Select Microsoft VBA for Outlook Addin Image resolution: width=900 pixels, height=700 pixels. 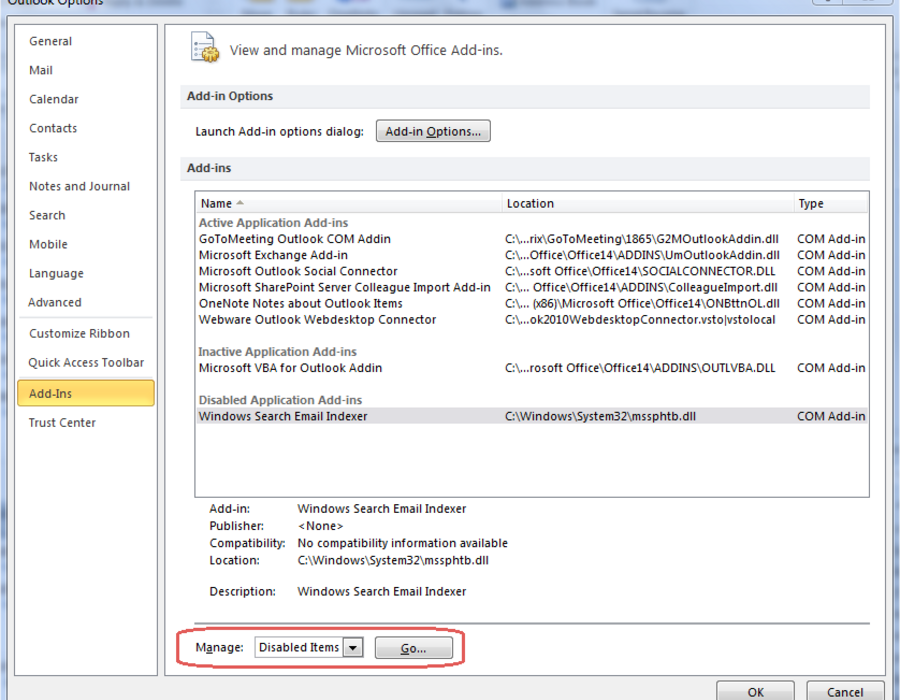coord(532,368)
